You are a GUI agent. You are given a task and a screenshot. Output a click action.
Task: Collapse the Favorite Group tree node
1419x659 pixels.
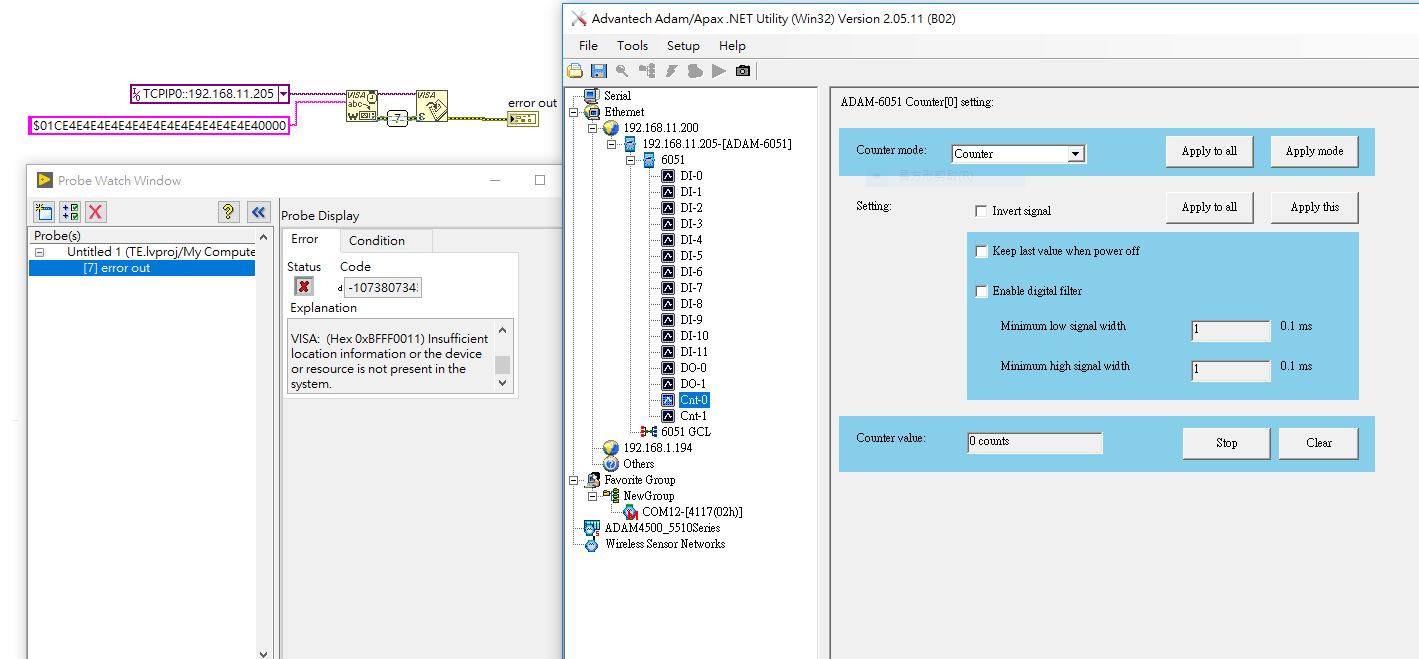(574, 480)
